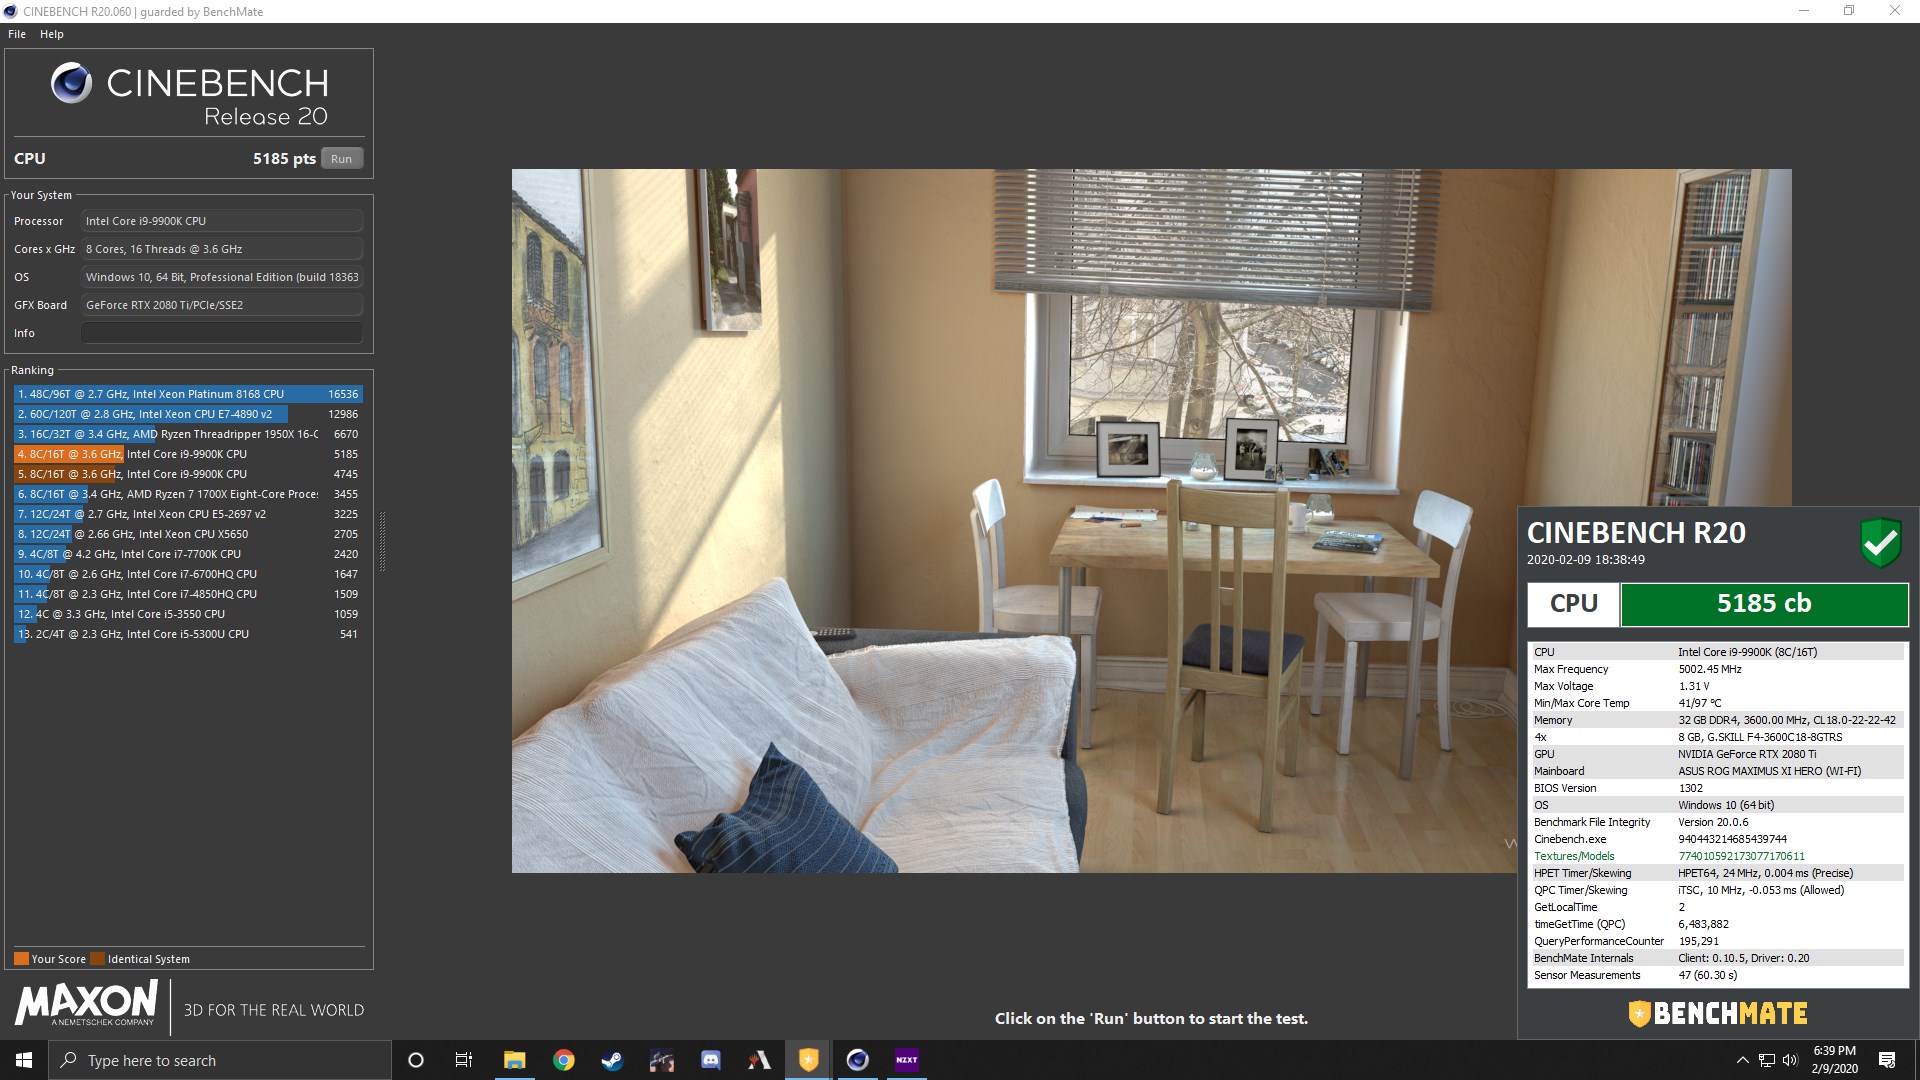Click the Processor field showing Intel Core i9-9900K
This screenshot has height=1080, width=1920.
coord(222,221)
